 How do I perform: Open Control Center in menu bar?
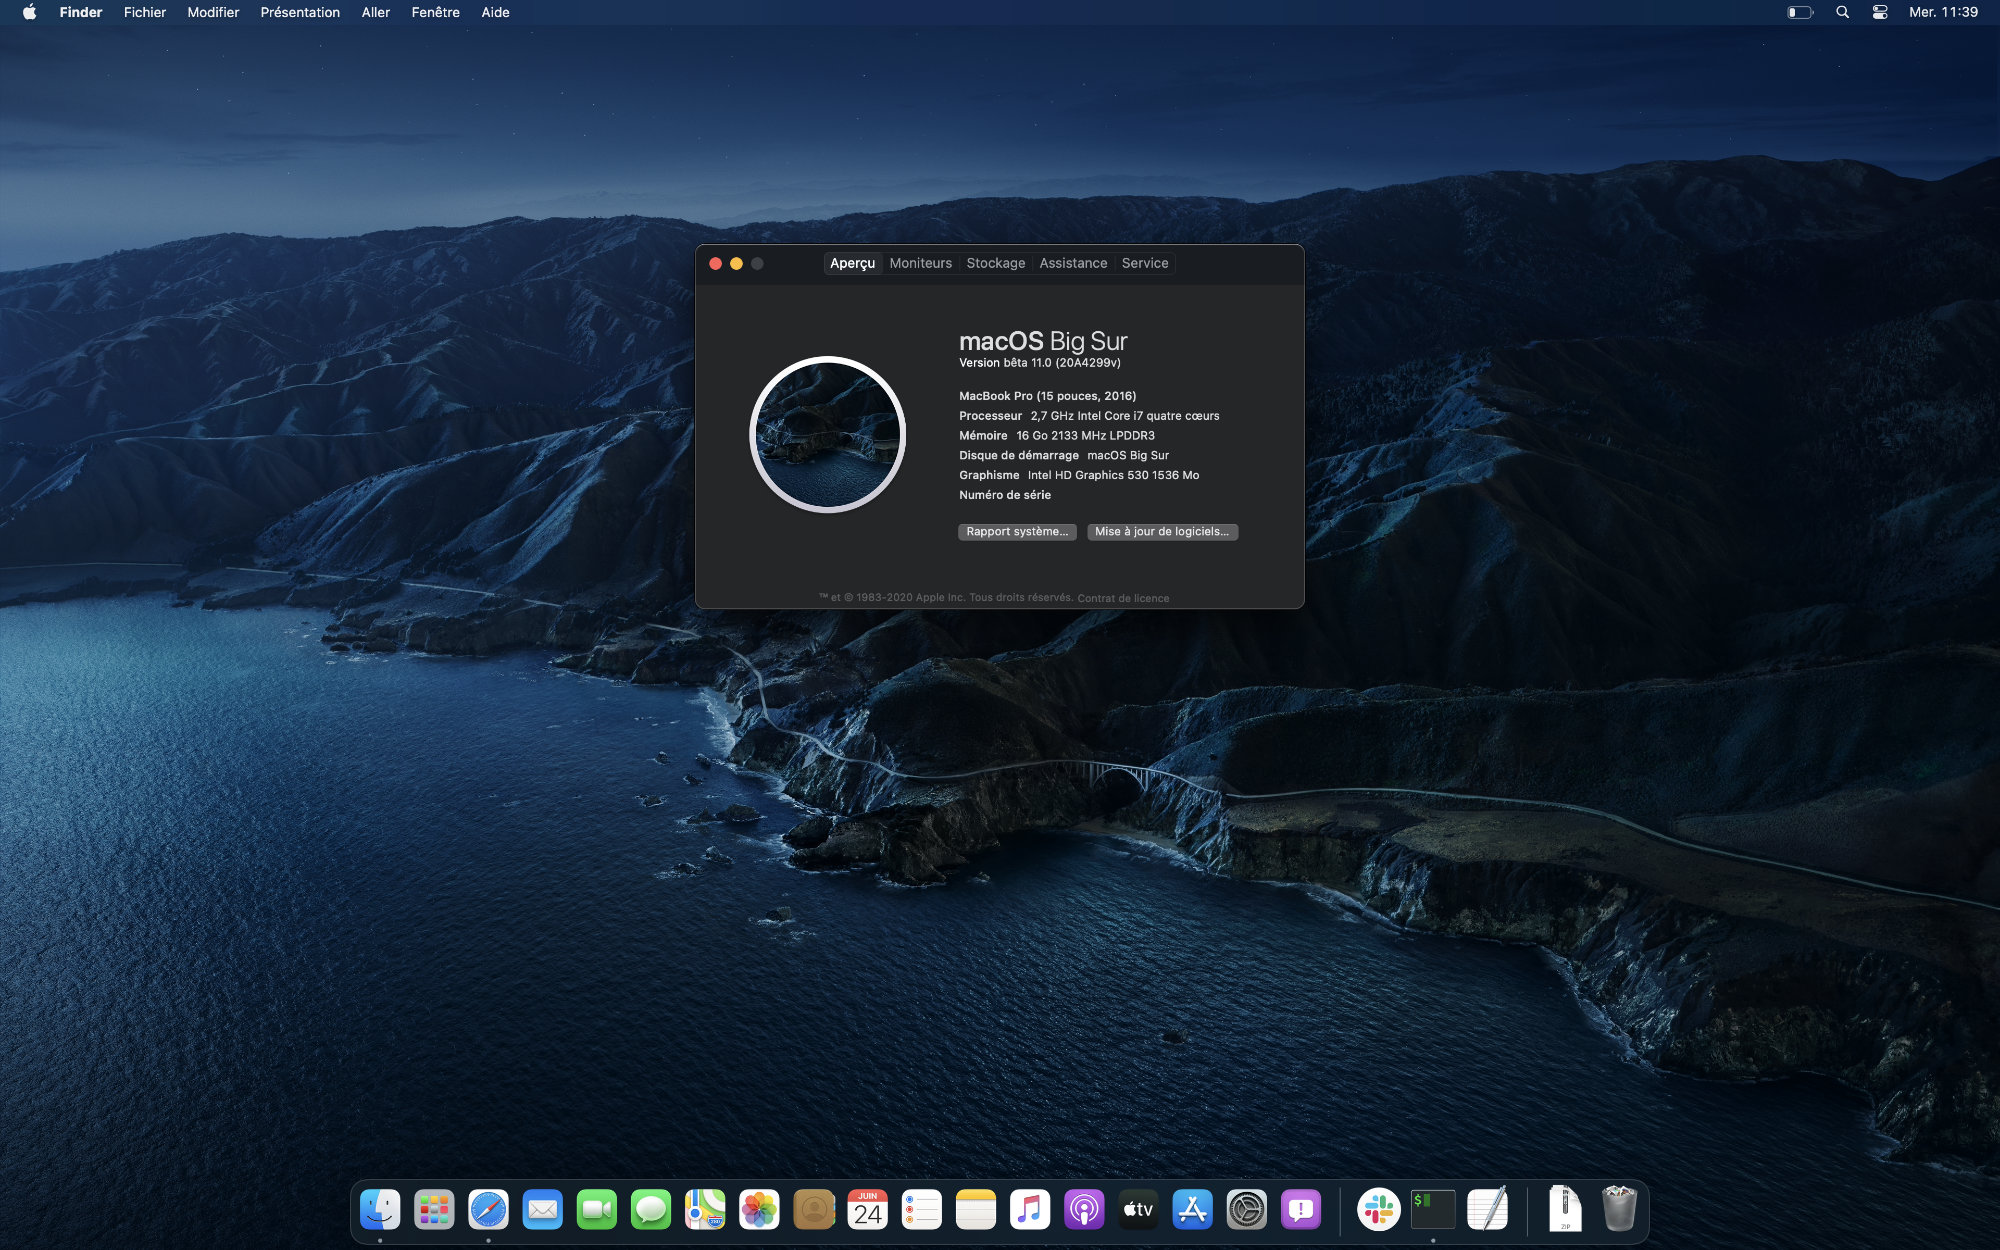tap(1880, 12)
